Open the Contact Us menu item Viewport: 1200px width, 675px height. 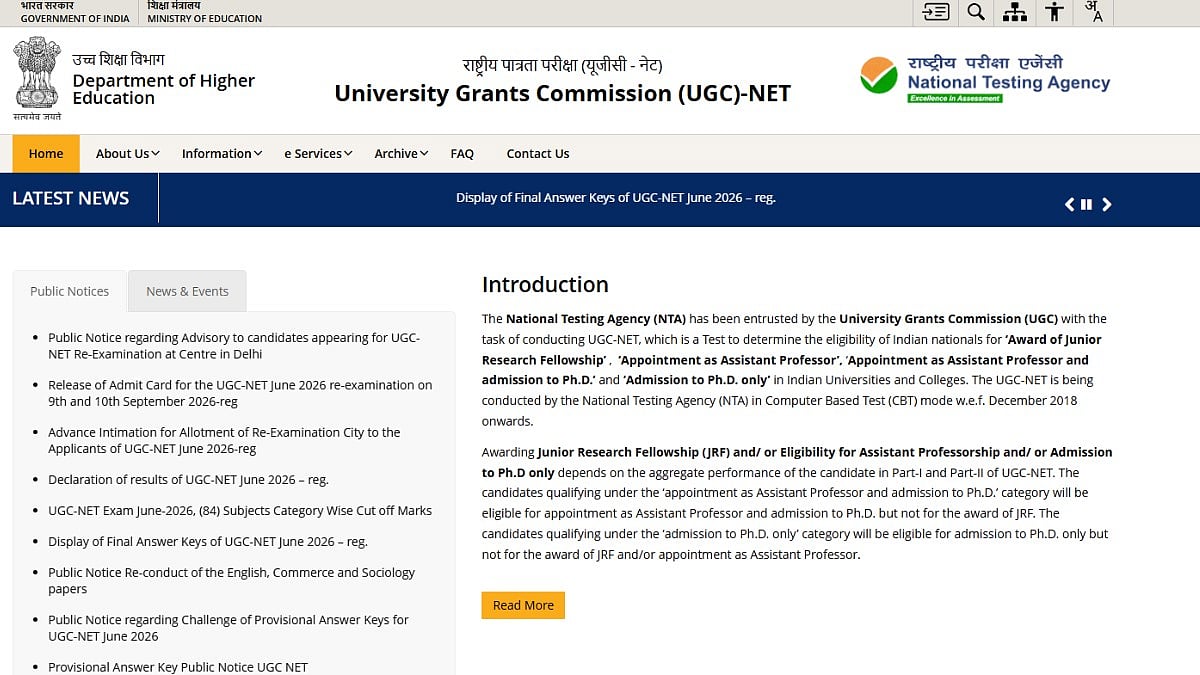pos(538,153)
